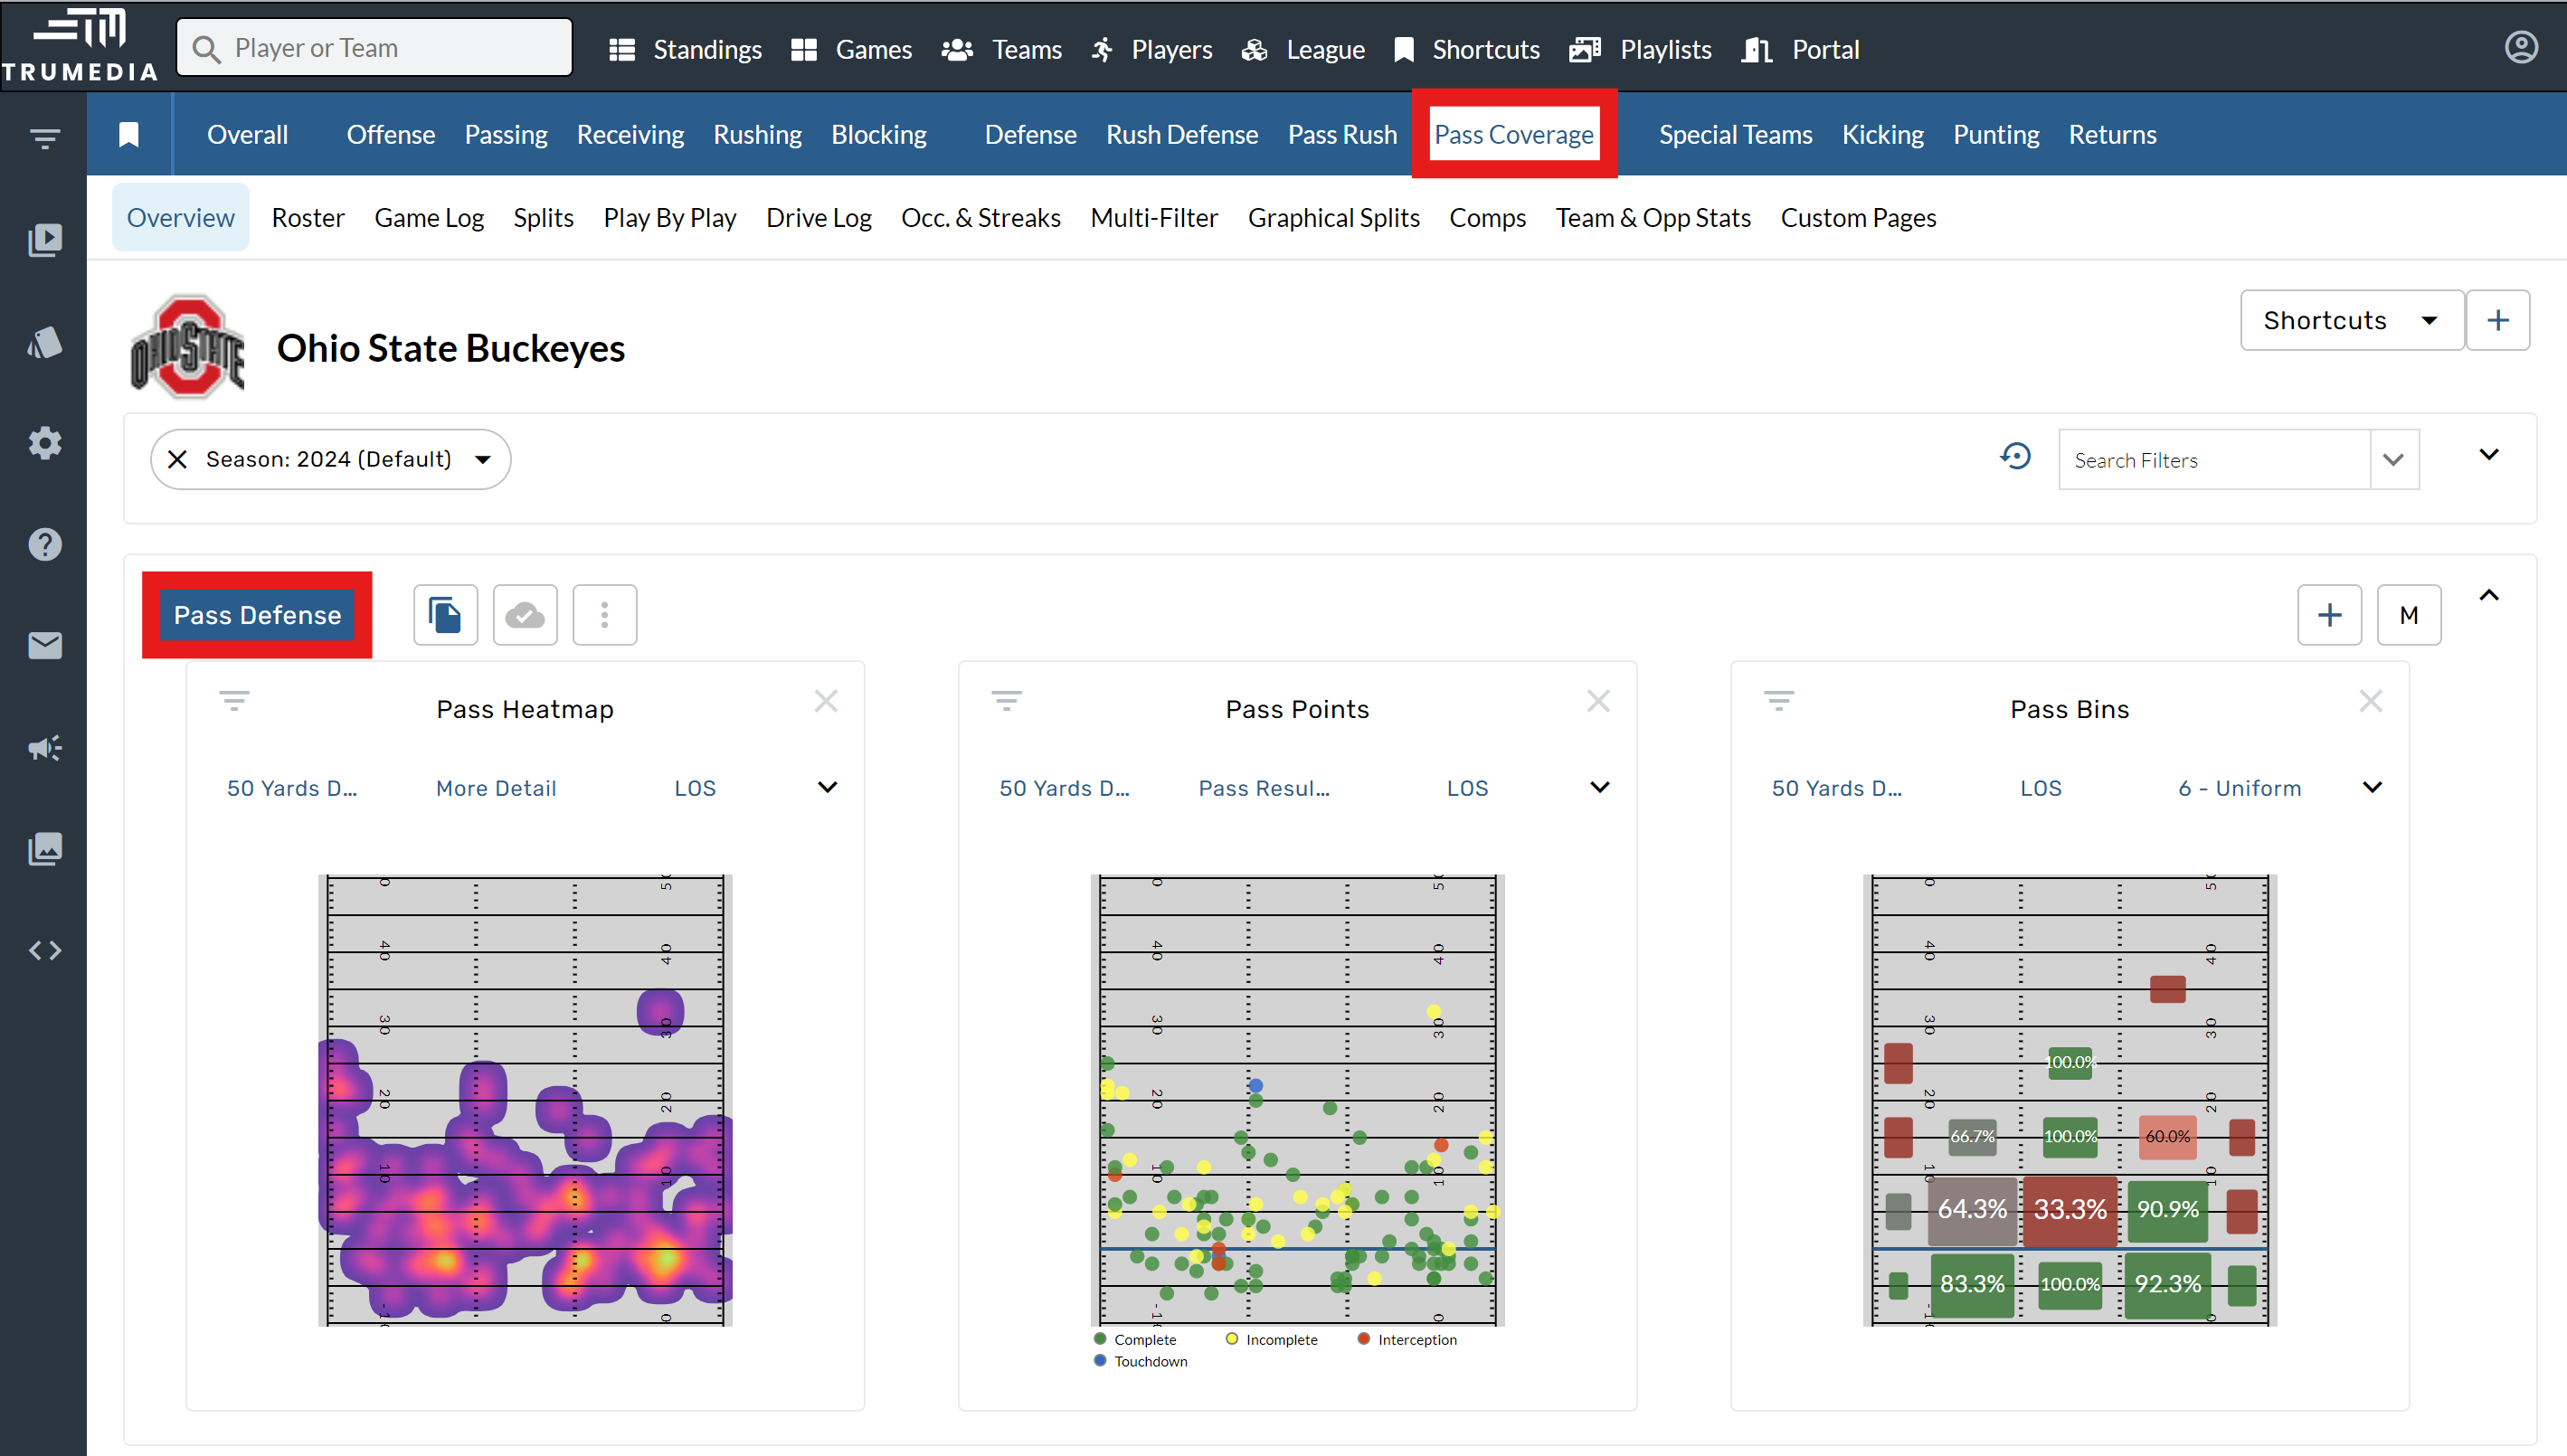Open the settings gear in left sidebar
The height and width of the screenshot is (1456, 2567).
pos(44,443)
